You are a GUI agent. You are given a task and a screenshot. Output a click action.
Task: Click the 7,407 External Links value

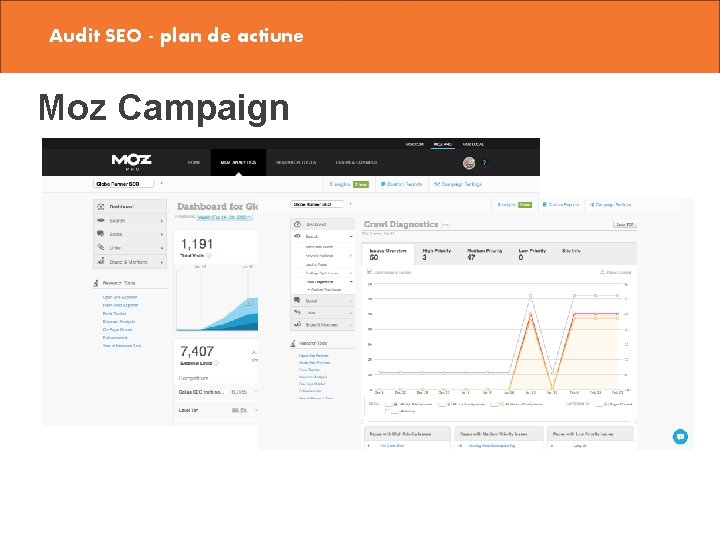(x=197, y=351)
